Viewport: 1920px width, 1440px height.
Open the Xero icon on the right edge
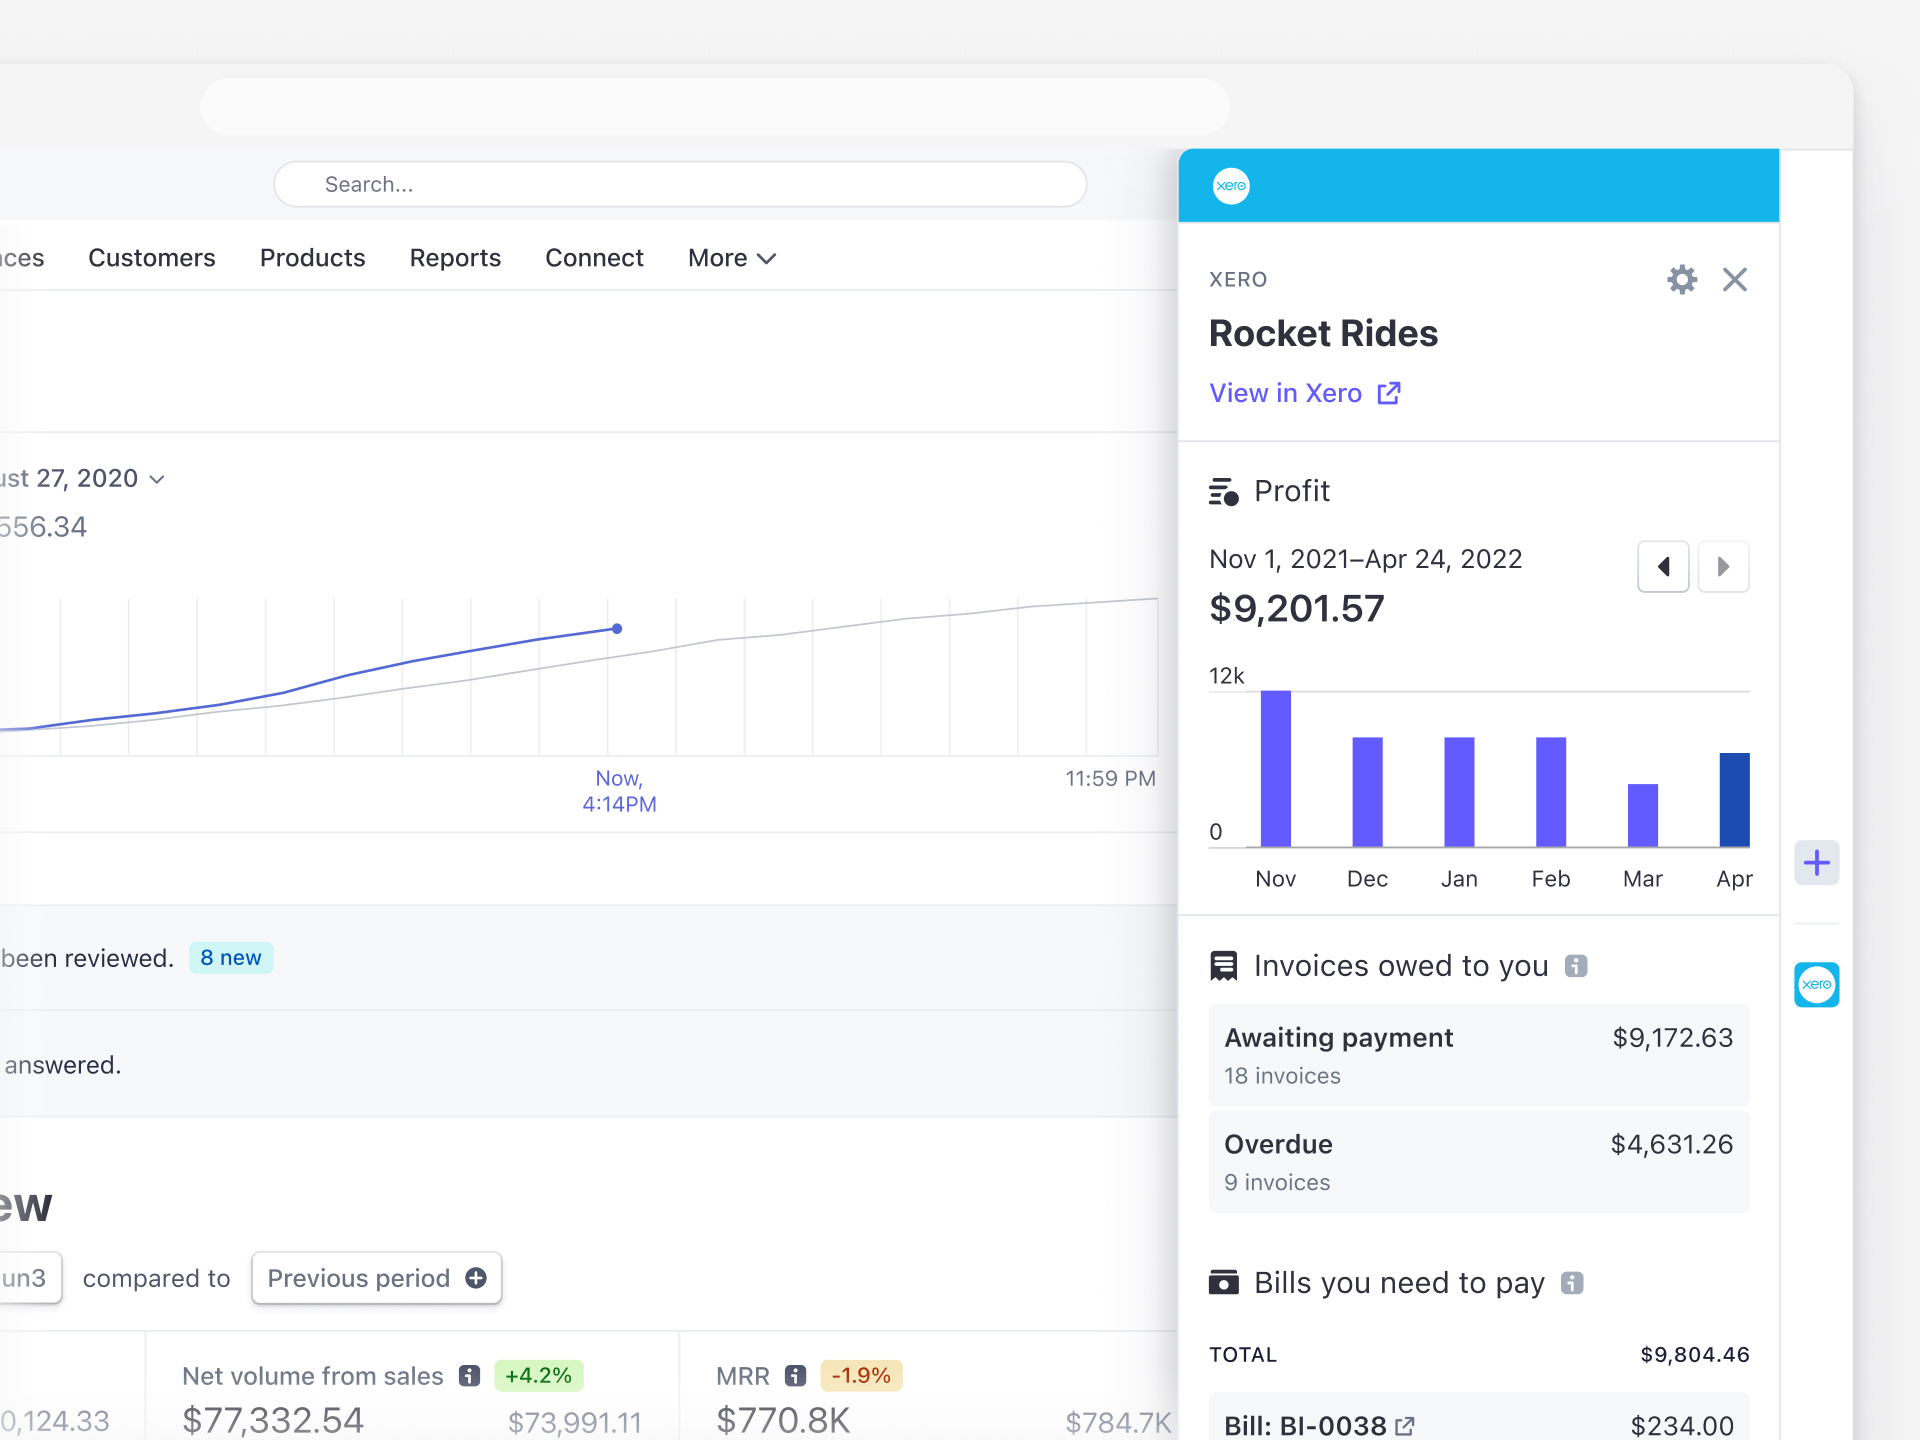click(1817, 984)
